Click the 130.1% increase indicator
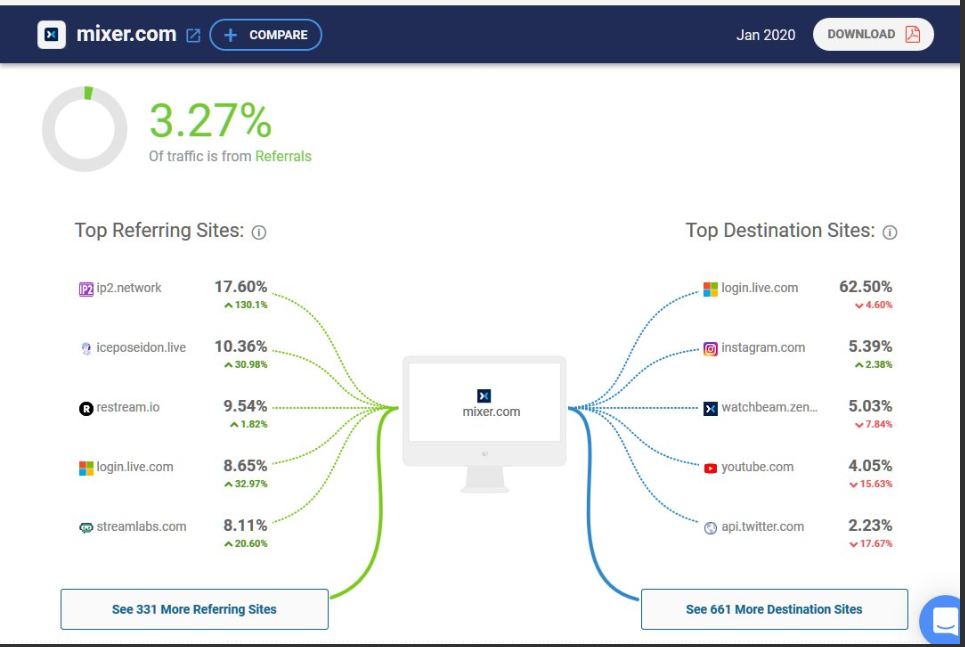The height and width of the screenshot is (647, 965). 246,305
